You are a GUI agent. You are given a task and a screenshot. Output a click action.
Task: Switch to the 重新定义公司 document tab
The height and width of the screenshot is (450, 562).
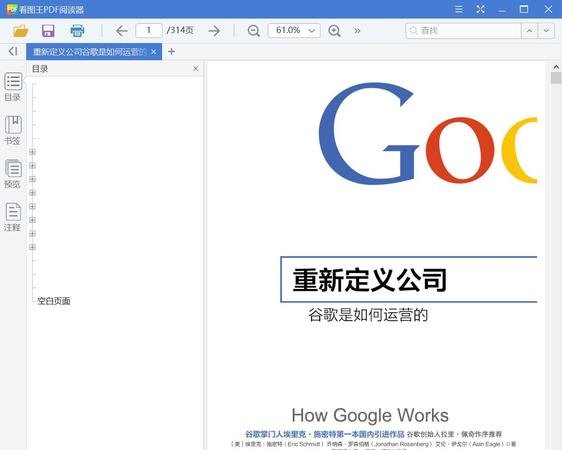[89, 52]
